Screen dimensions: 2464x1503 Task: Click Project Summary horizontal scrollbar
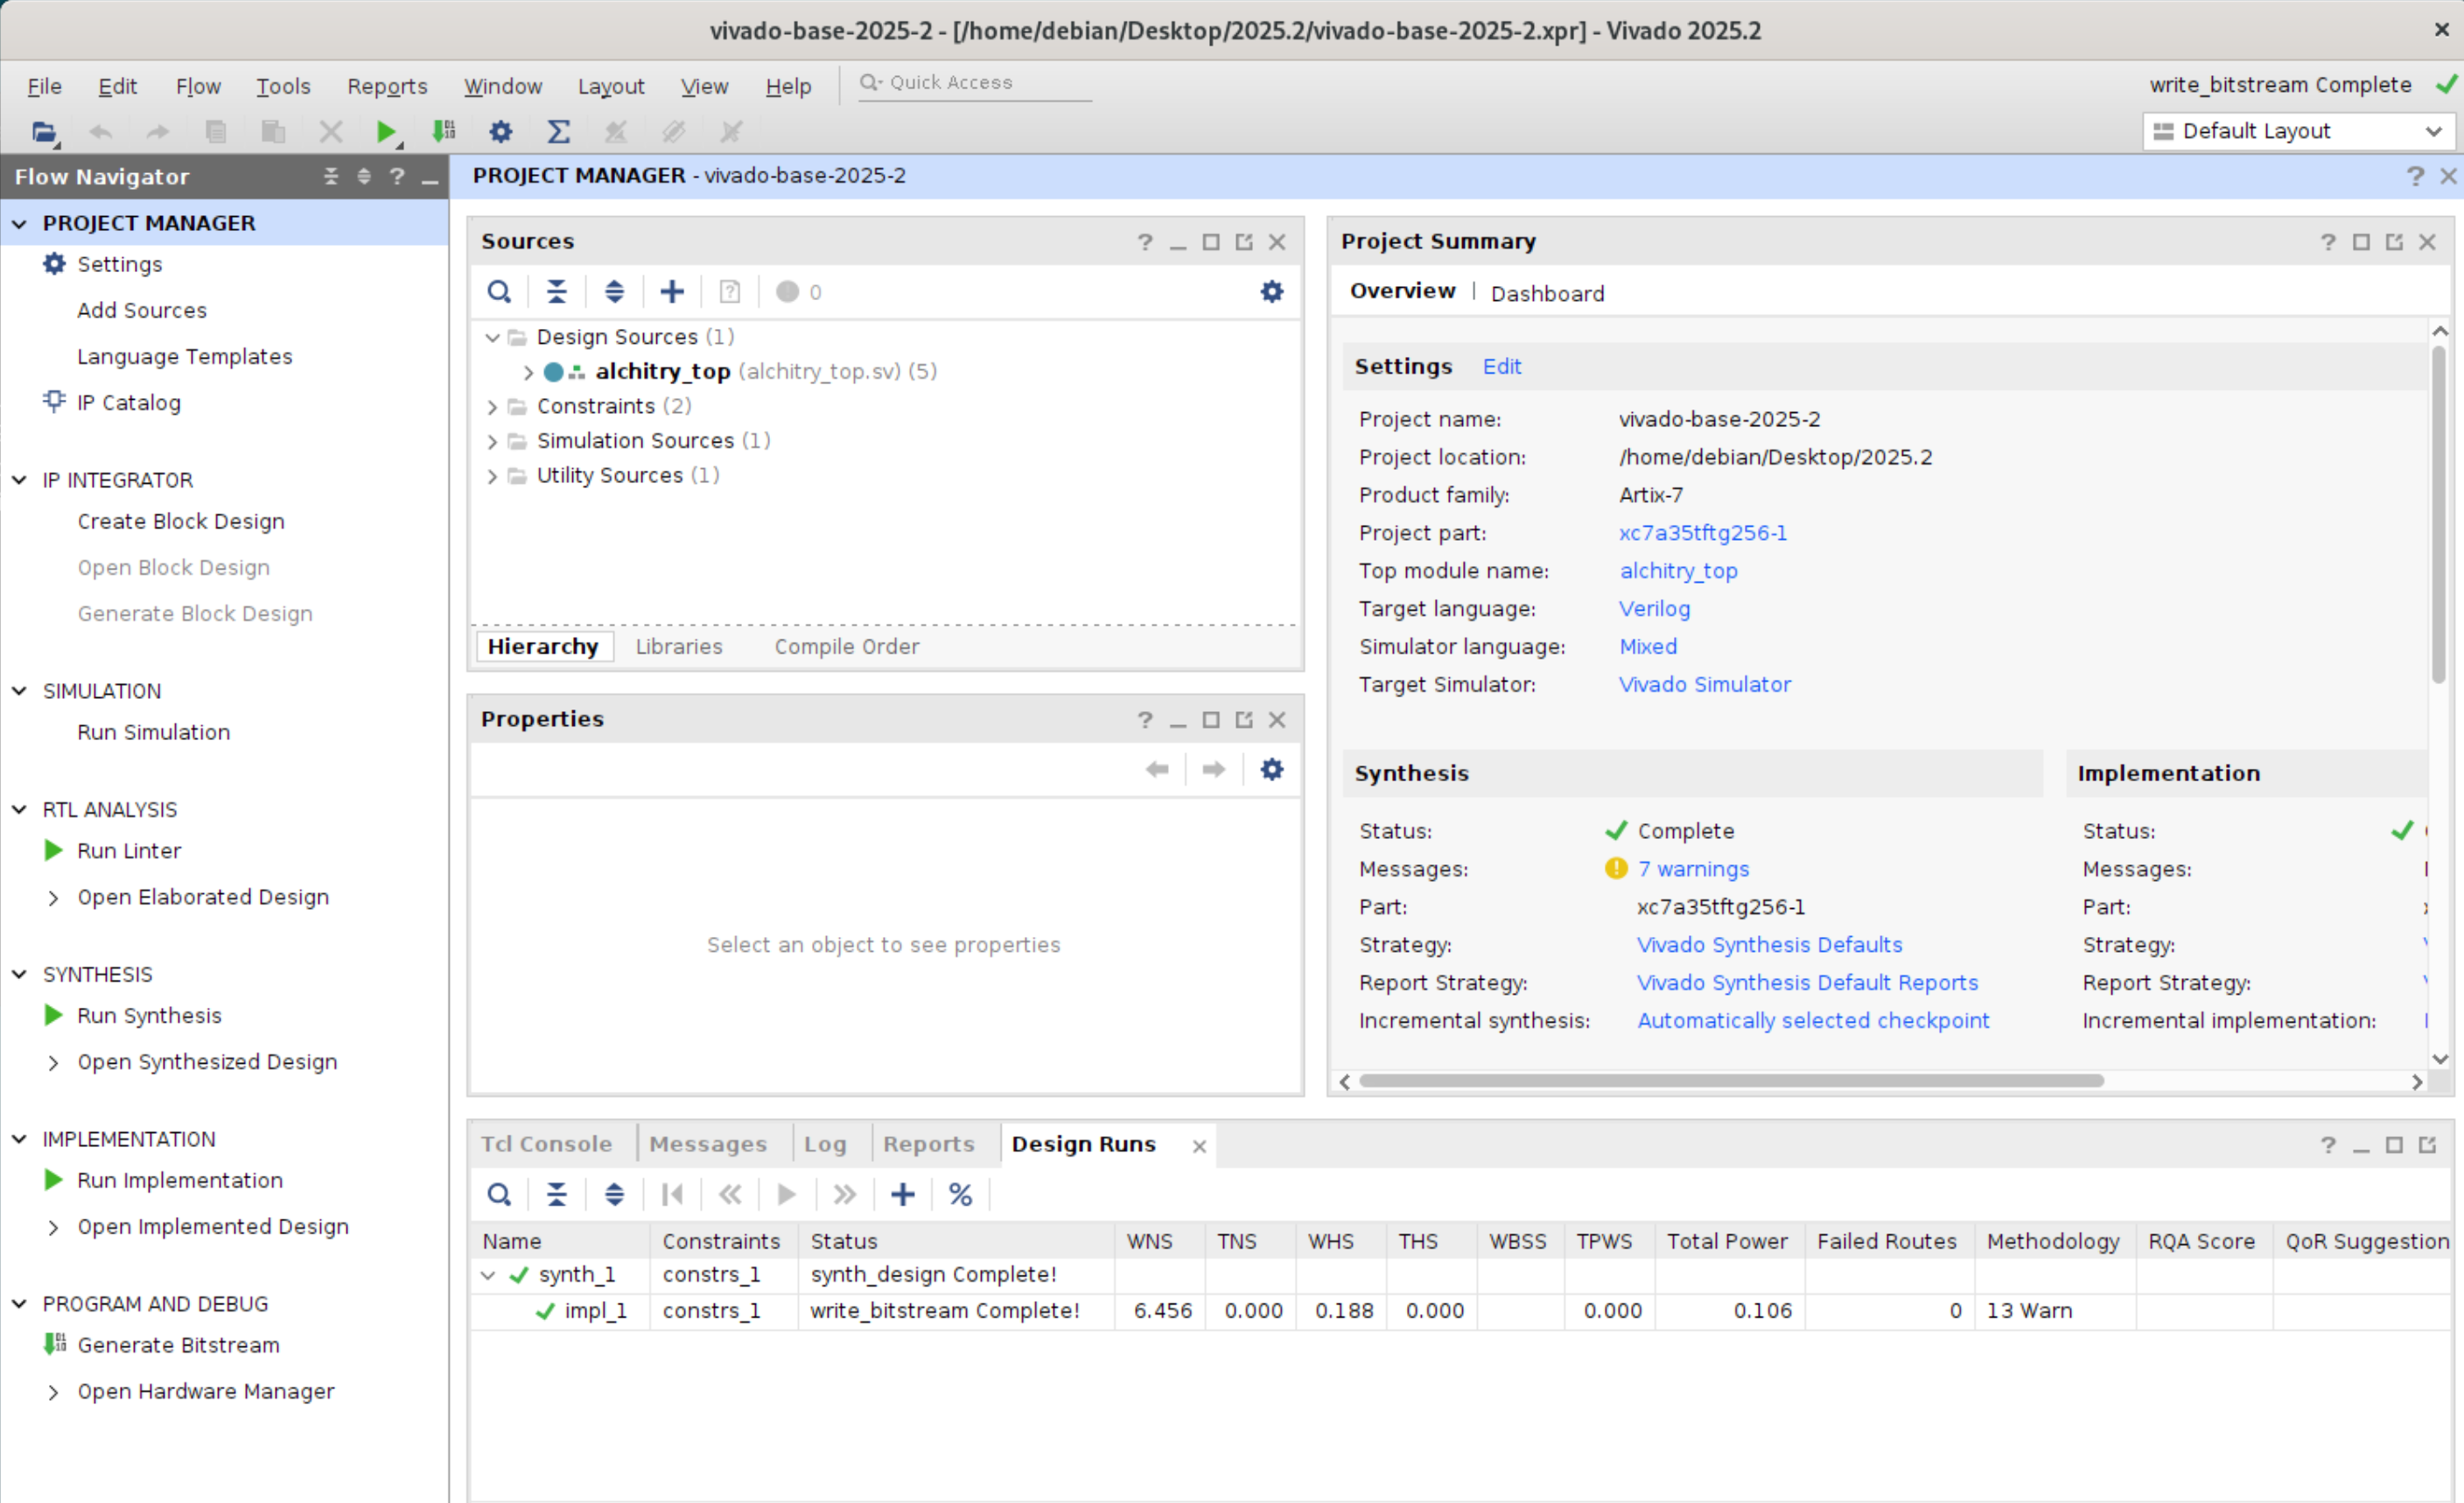[1730, 1080]
